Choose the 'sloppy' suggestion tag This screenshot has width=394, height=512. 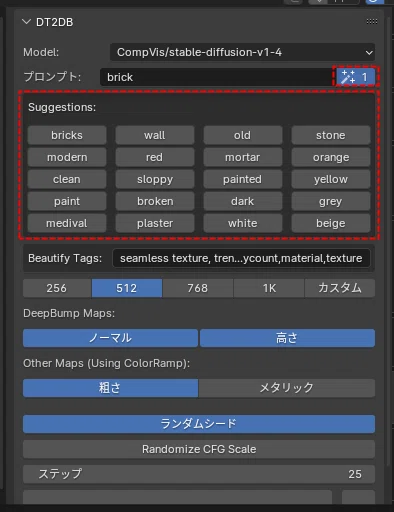pyautogui.click(x=155, y=179)
